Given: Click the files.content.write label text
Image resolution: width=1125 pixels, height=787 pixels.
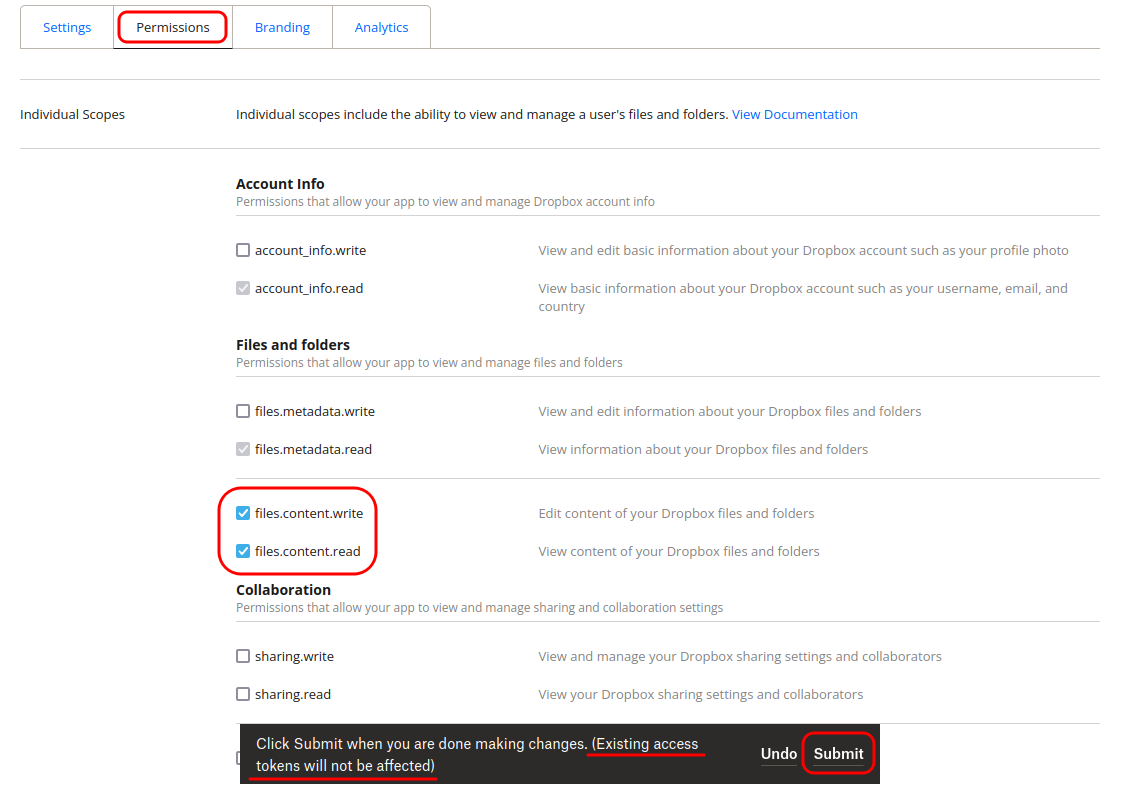Looking at the screenshot, I should 309,513.
